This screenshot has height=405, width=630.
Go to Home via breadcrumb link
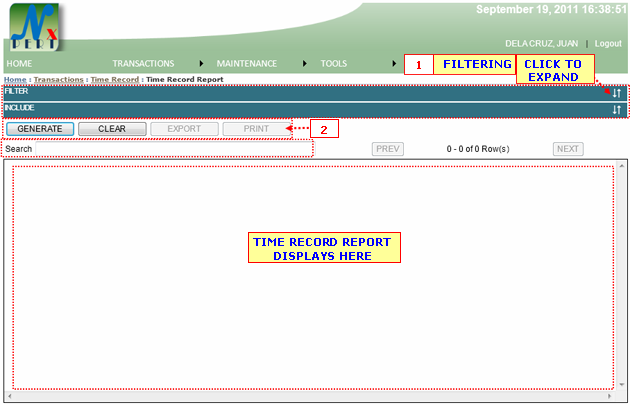pyautogui.click(x=14, y=78)
